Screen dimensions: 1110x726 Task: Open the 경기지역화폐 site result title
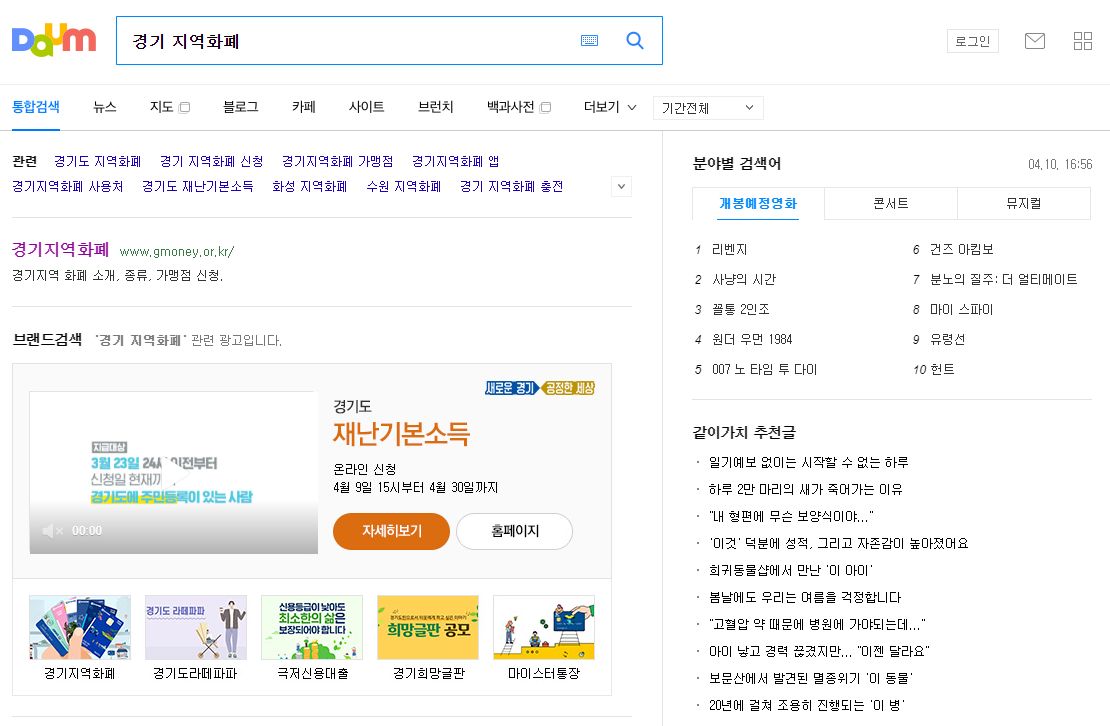[61, 249]
